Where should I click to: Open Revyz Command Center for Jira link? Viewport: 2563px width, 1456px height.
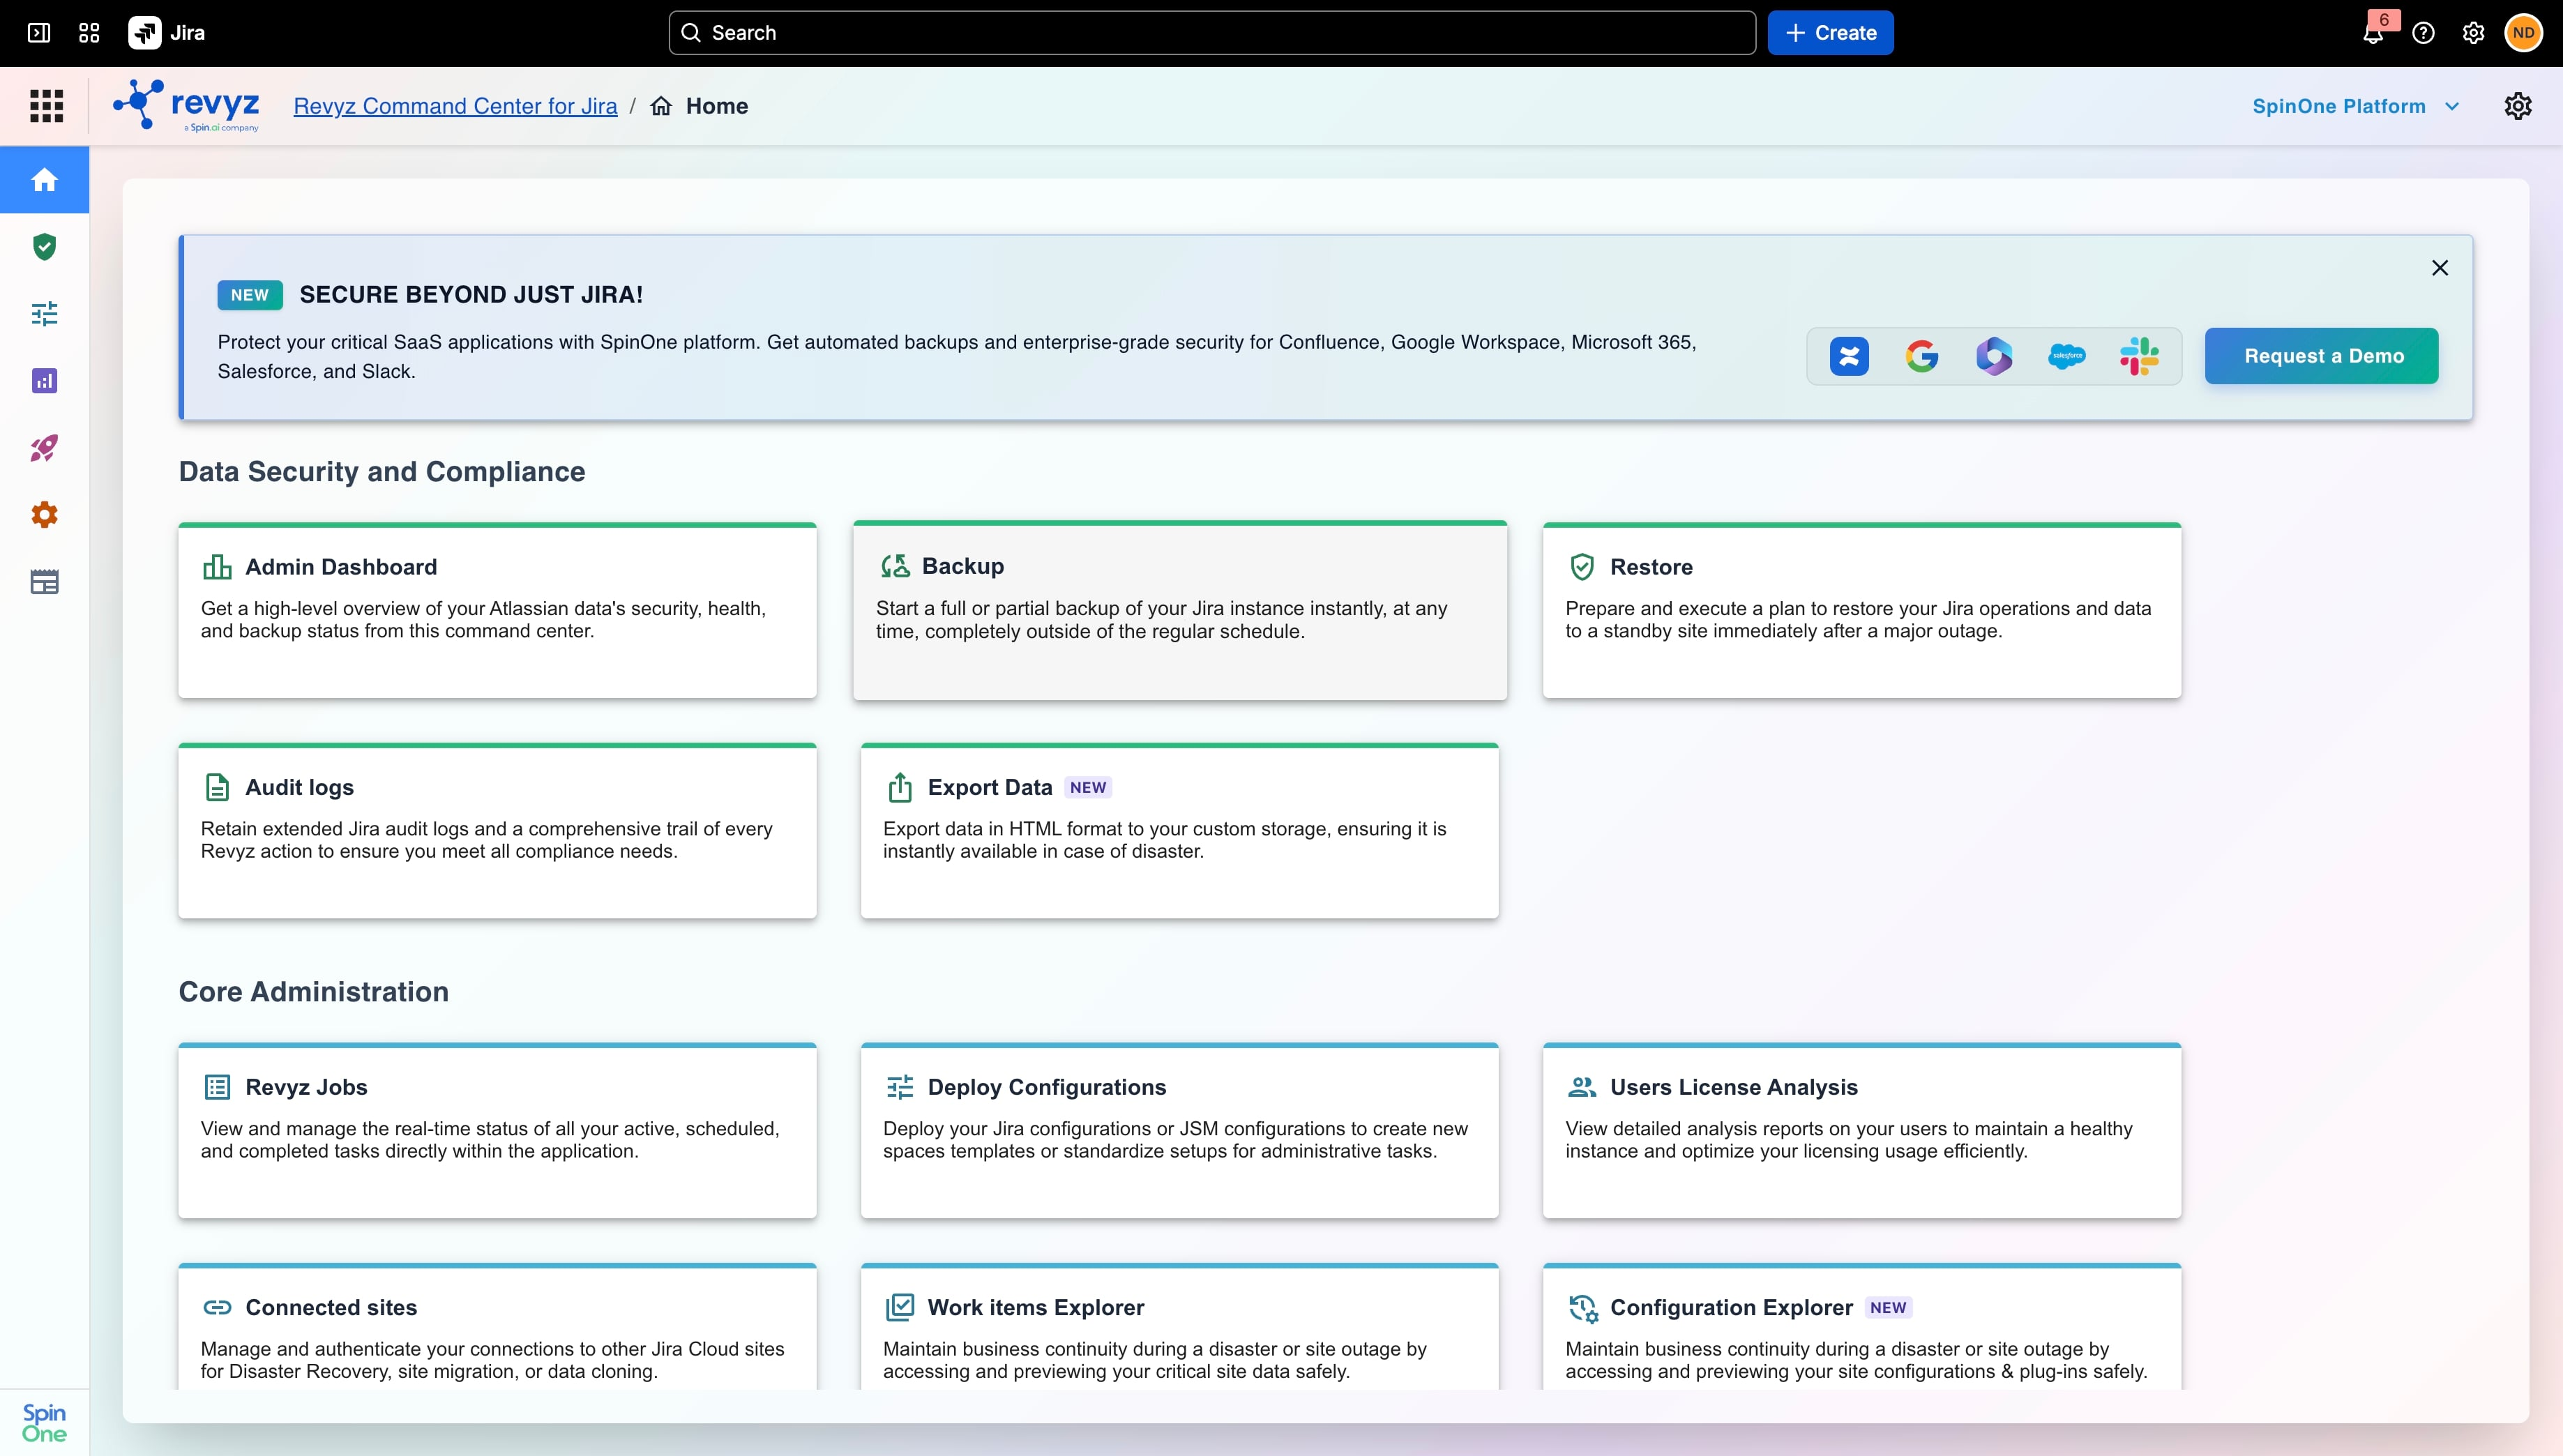[455, 106]
